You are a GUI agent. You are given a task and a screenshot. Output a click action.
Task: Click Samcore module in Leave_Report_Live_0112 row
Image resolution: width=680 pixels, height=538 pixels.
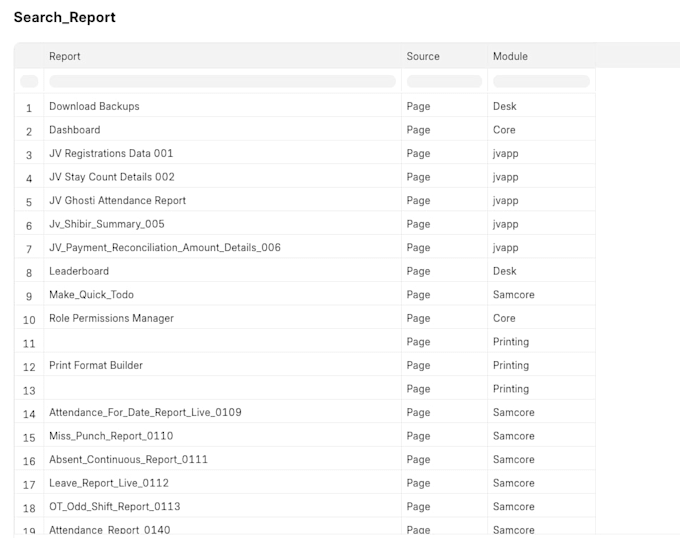[x=513, y=483]
